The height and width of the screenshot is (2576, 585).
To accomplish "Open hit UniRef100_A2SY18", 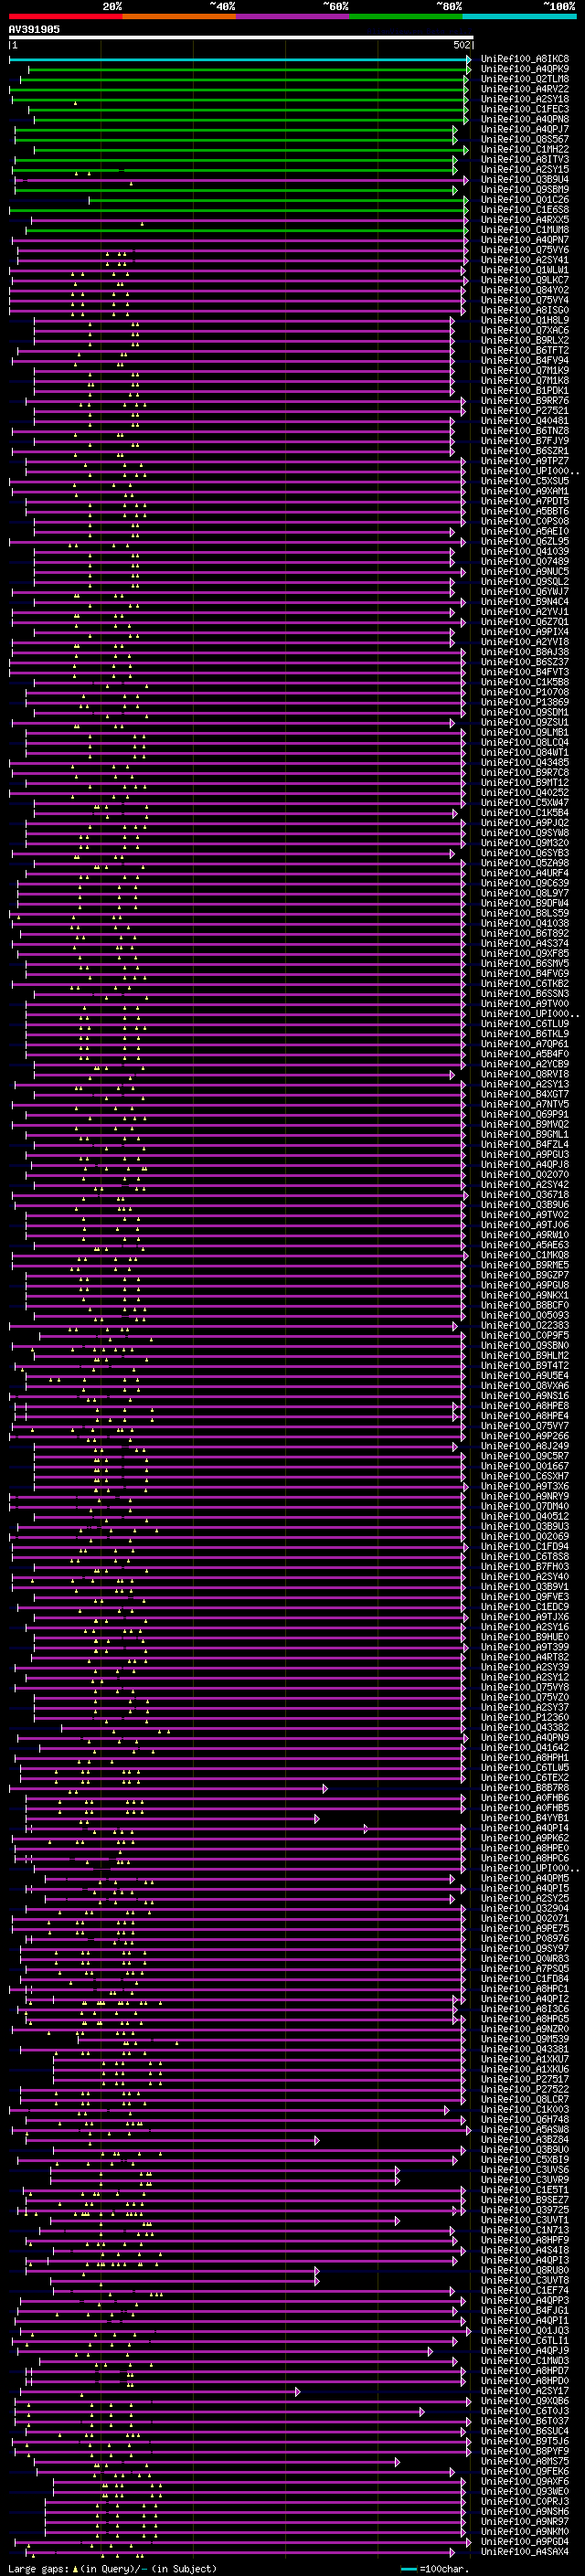I will [x=525, y=99].
